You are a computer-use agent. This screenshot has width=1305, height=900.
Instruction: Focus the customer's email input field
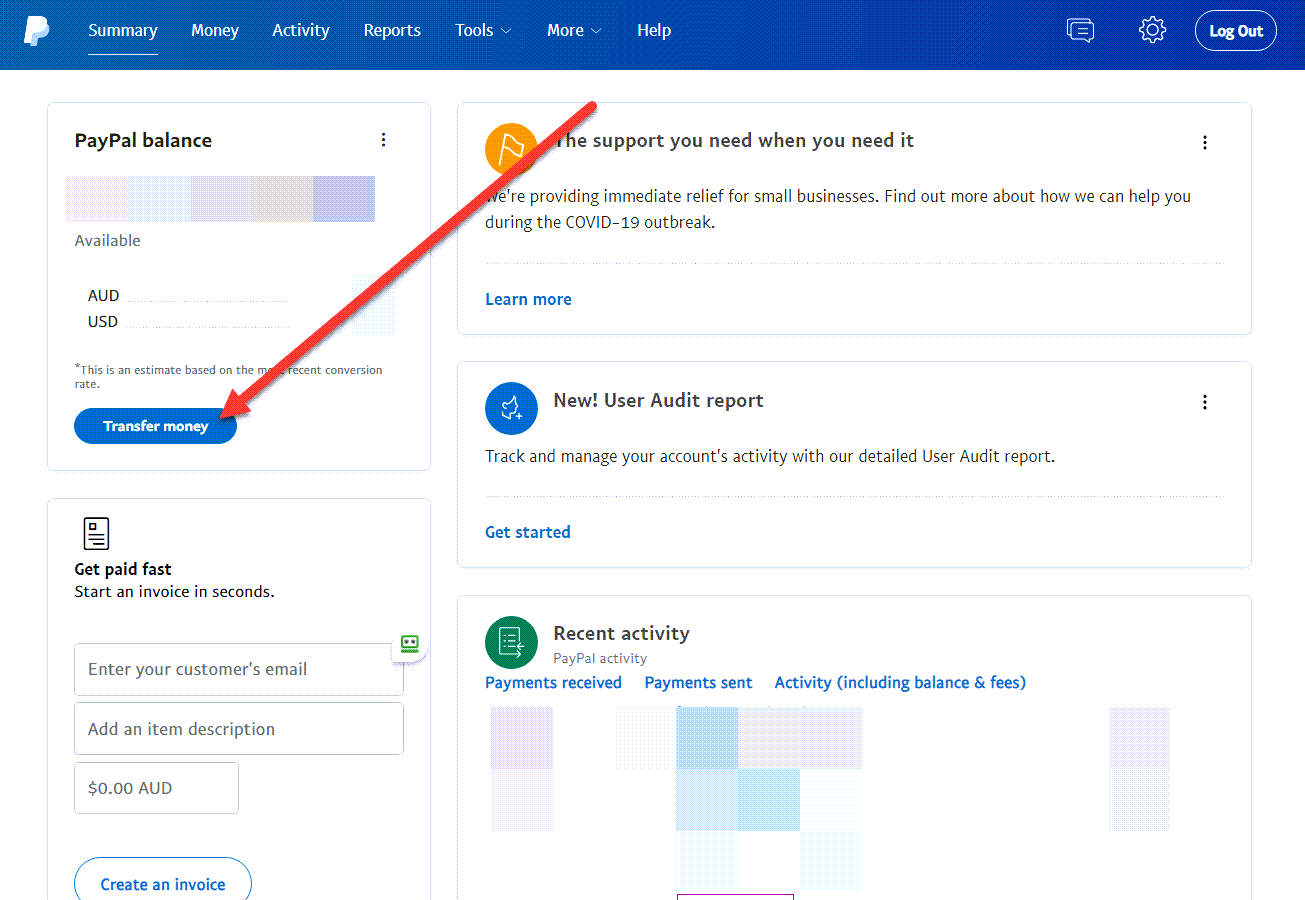[x=239, y=669]
